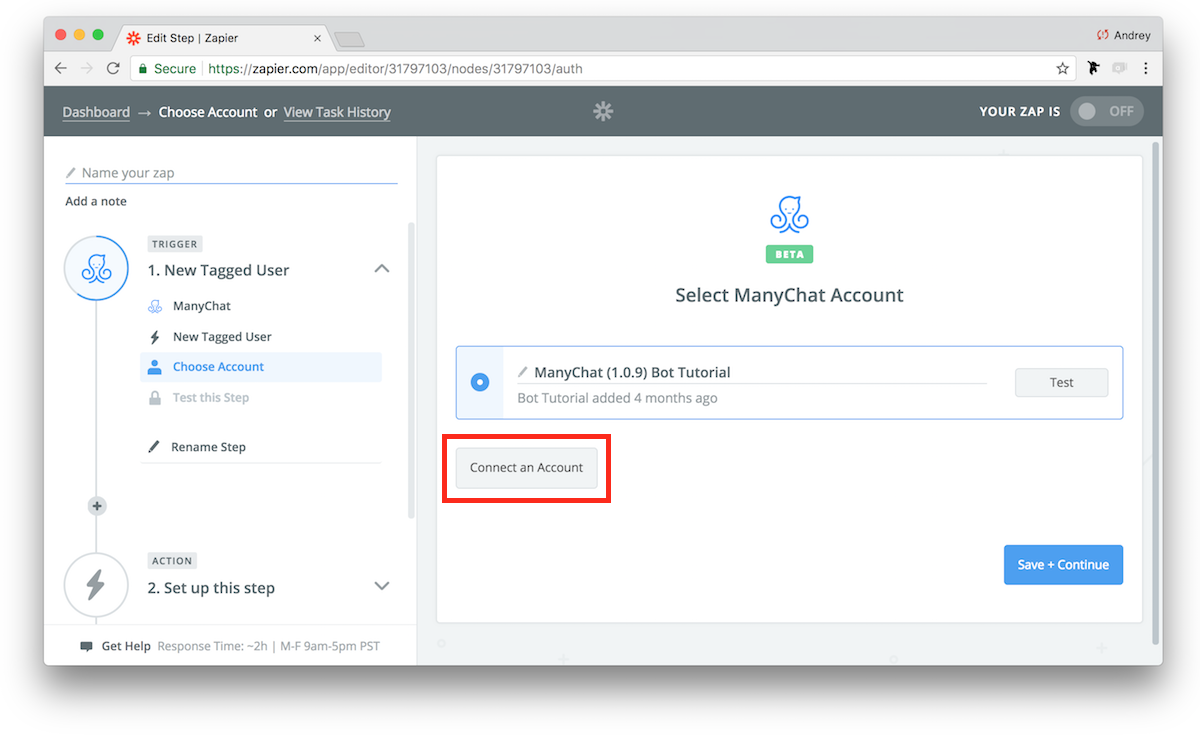Click the browser back arrow
Screen dimensions: 1200x741
click(61, 68)
